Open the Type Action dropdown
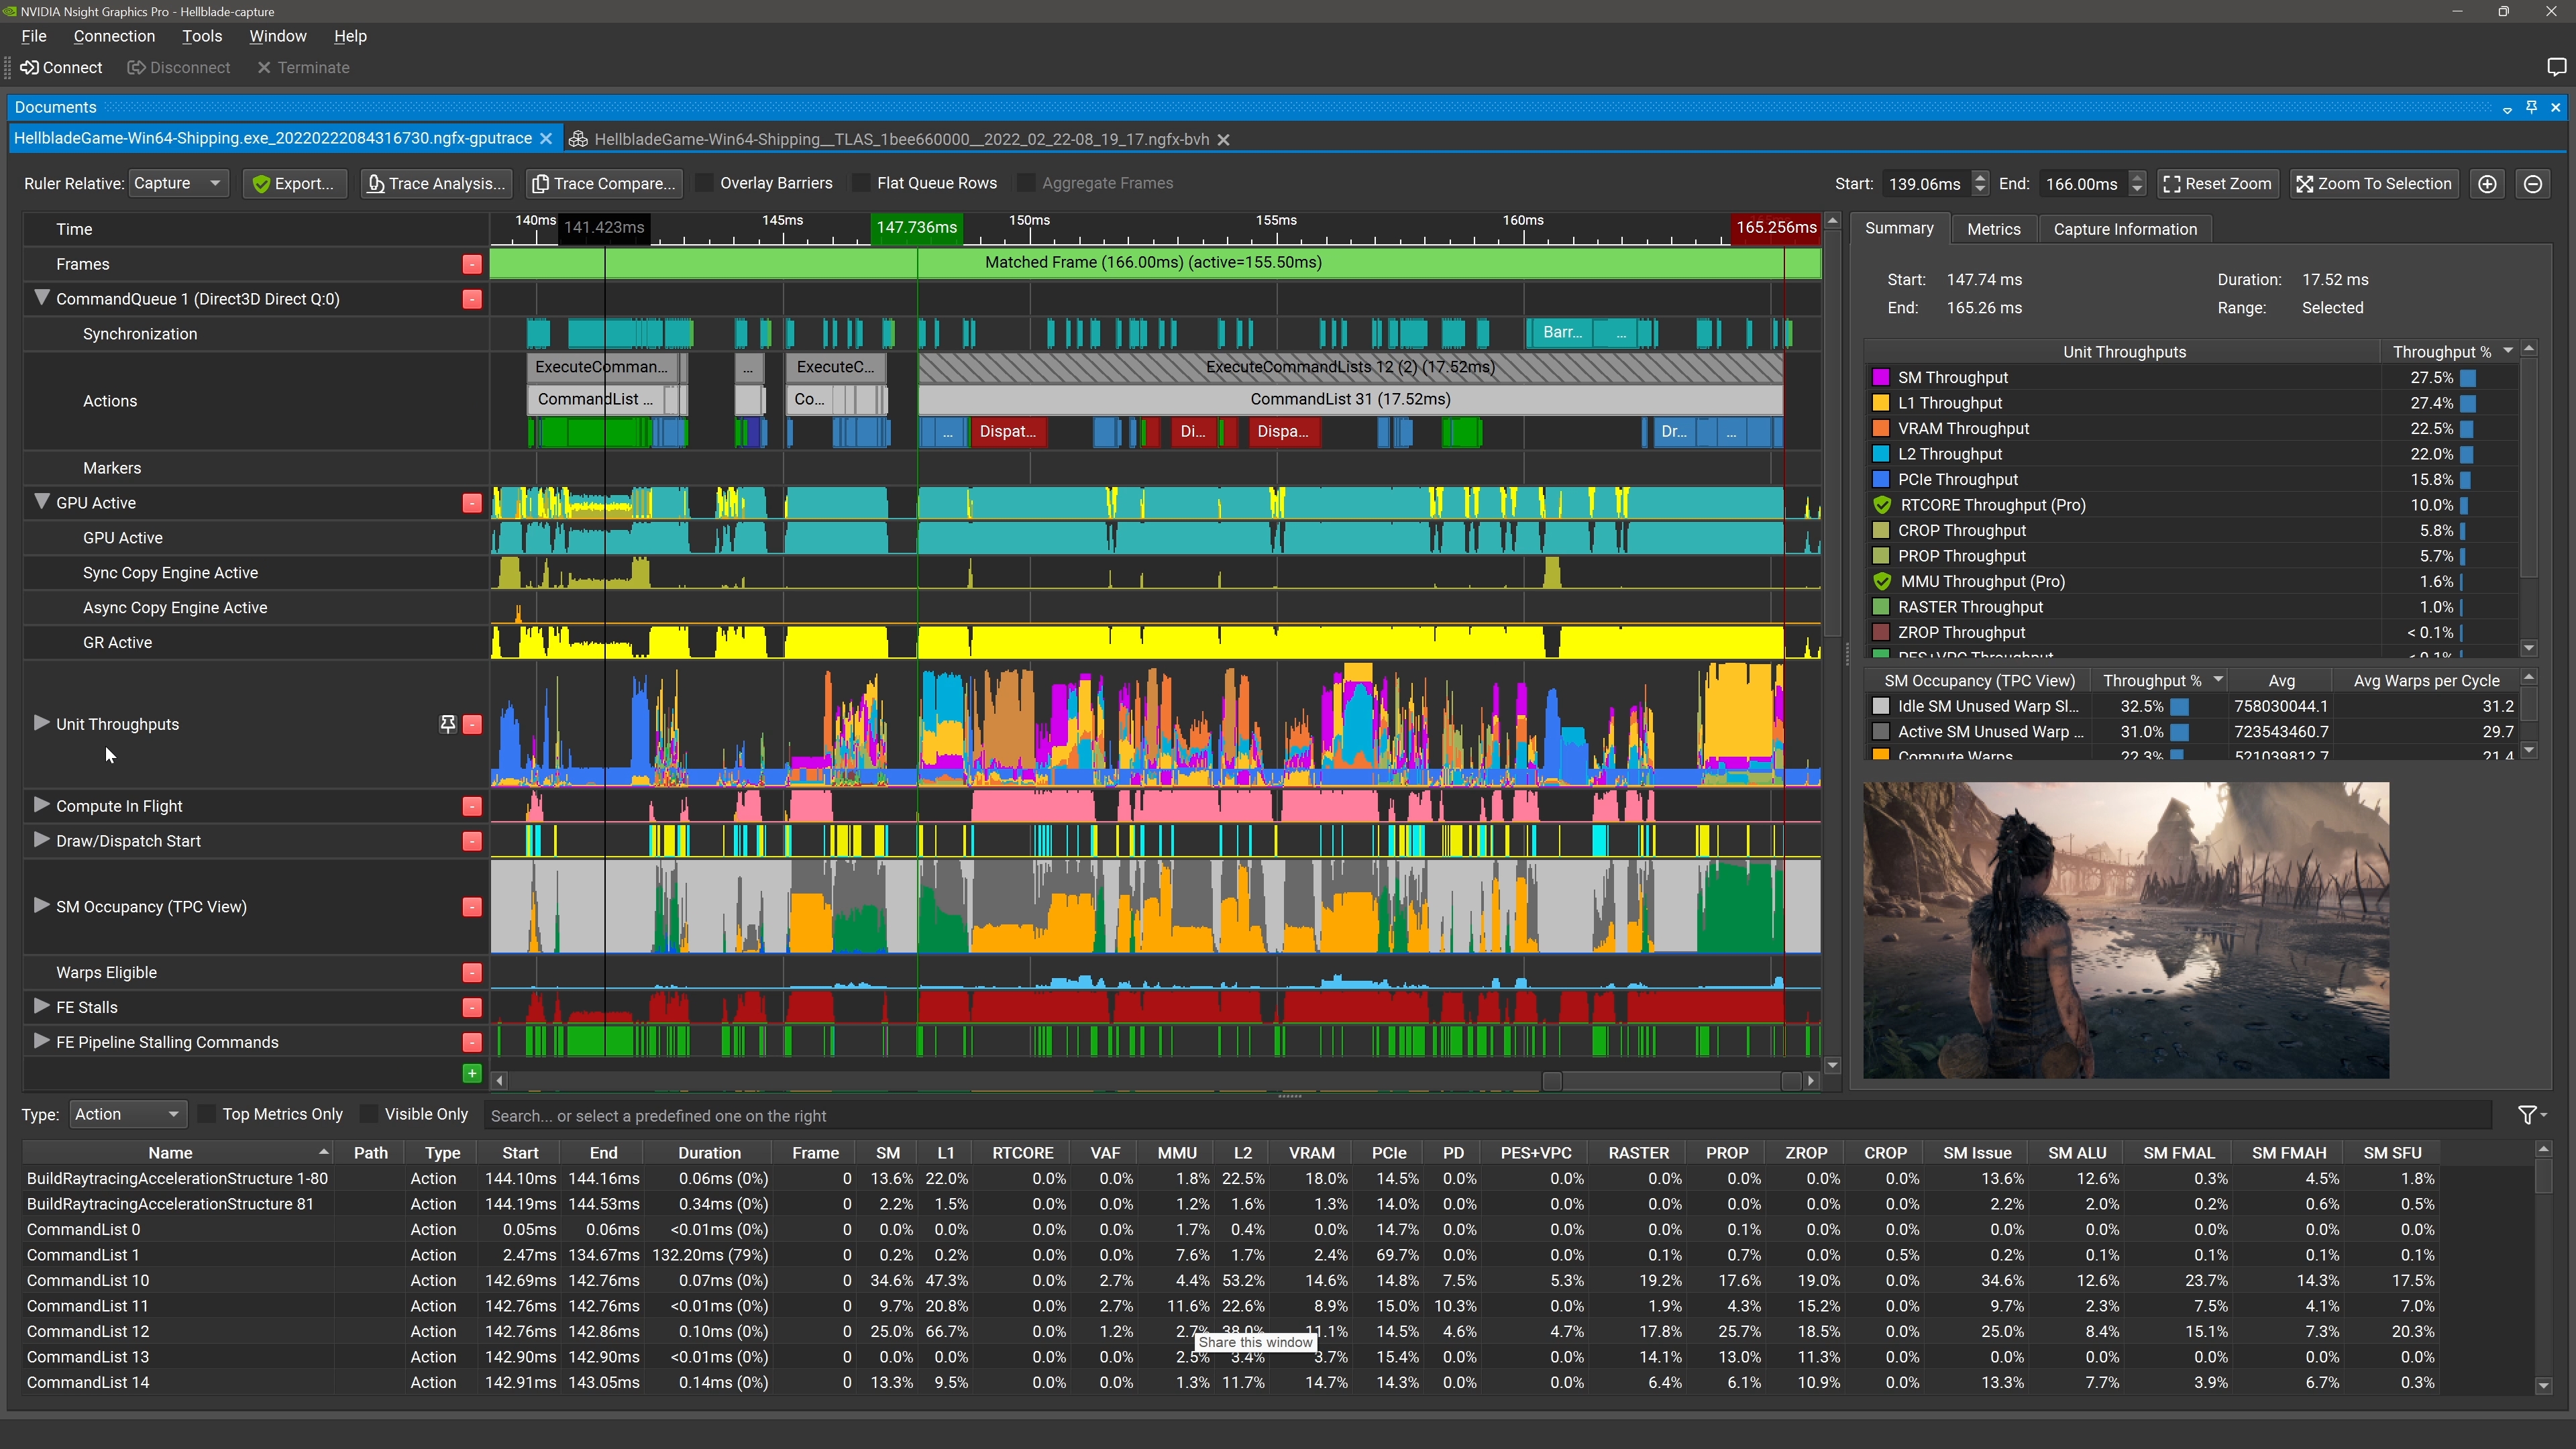 (x=124, y=1115)
